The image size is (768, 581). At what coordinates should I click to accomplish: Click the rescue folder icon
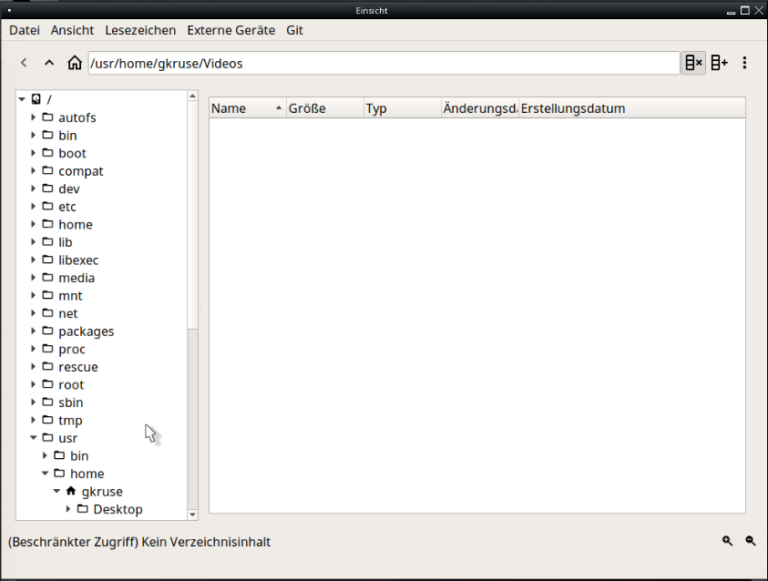48,366
